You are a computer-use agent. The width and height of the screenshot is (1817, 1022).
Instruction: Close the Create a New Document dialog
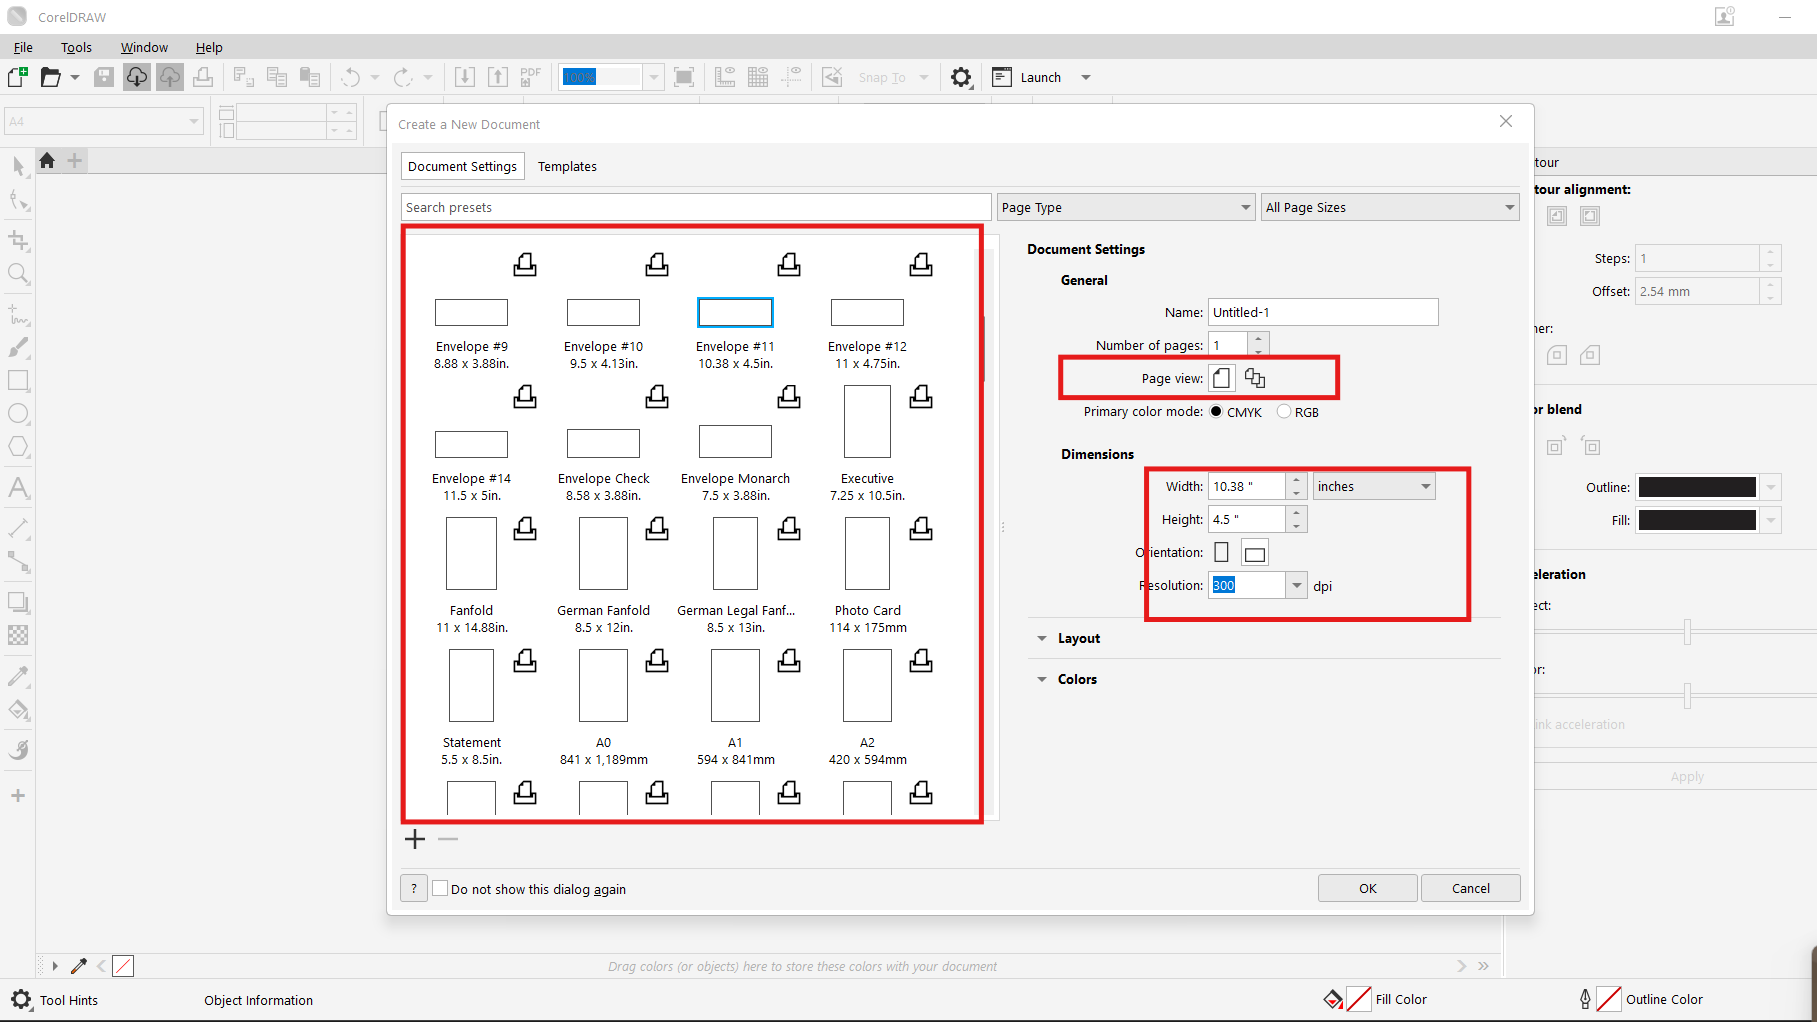(x=1506, y=121)
